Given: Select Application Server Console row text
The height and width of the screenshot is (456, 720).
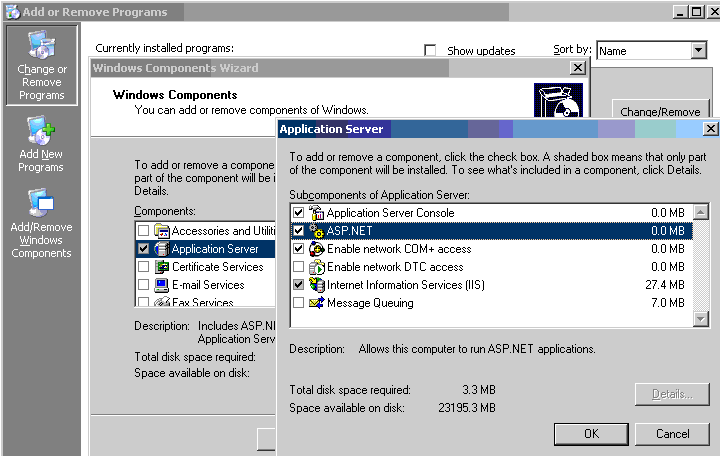Looking at the screenshot, I should click(x=390, y=213).
